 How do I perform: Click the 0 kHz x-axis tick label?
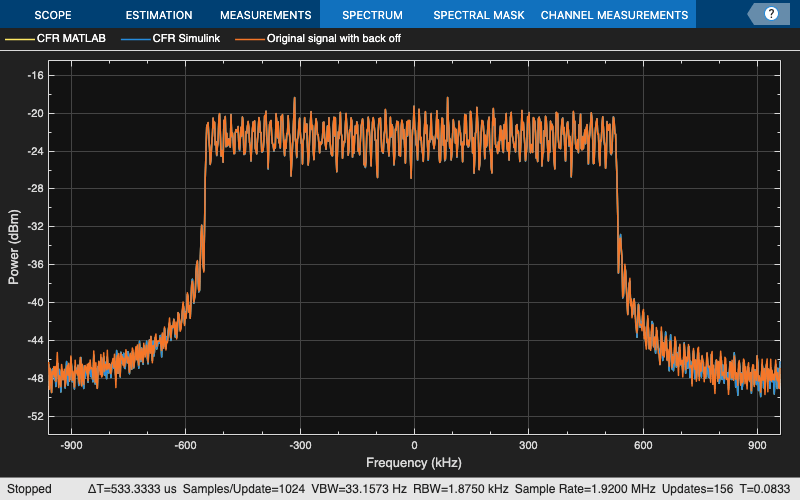click(x=414, y=445)
